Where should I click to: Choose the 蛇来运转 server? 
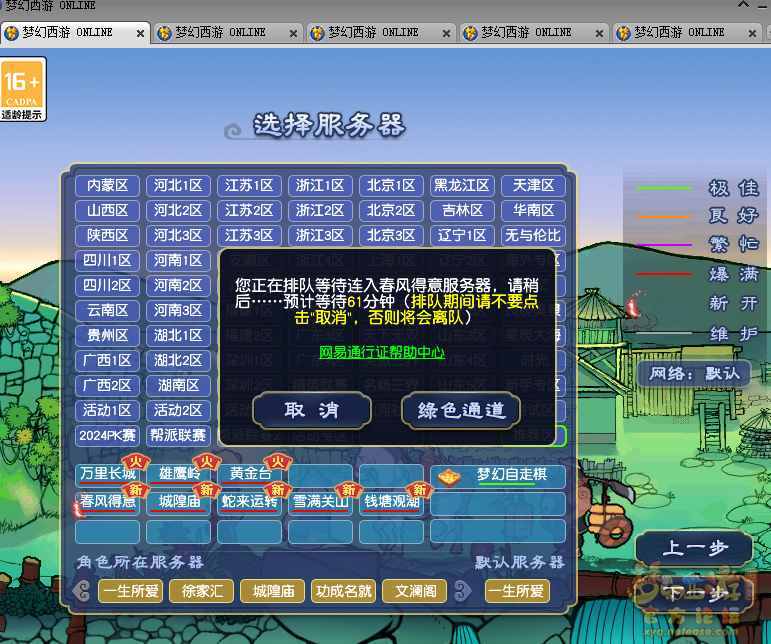(249, 502)
